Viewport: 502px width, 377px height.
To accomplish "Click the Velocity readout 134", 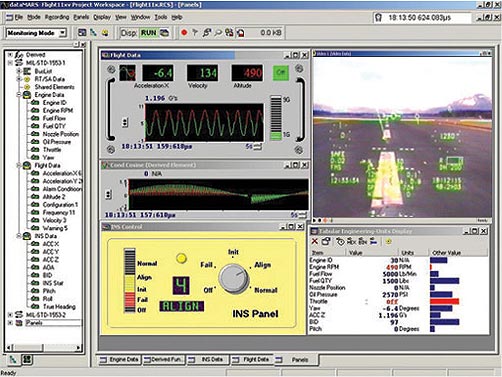I will coord(203,73).
